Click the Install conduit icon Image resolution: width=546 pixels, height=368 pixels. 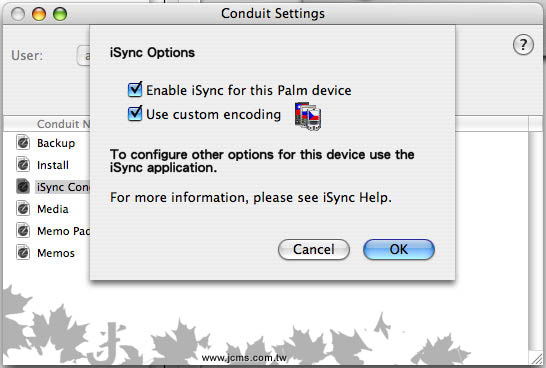[23, 165]
